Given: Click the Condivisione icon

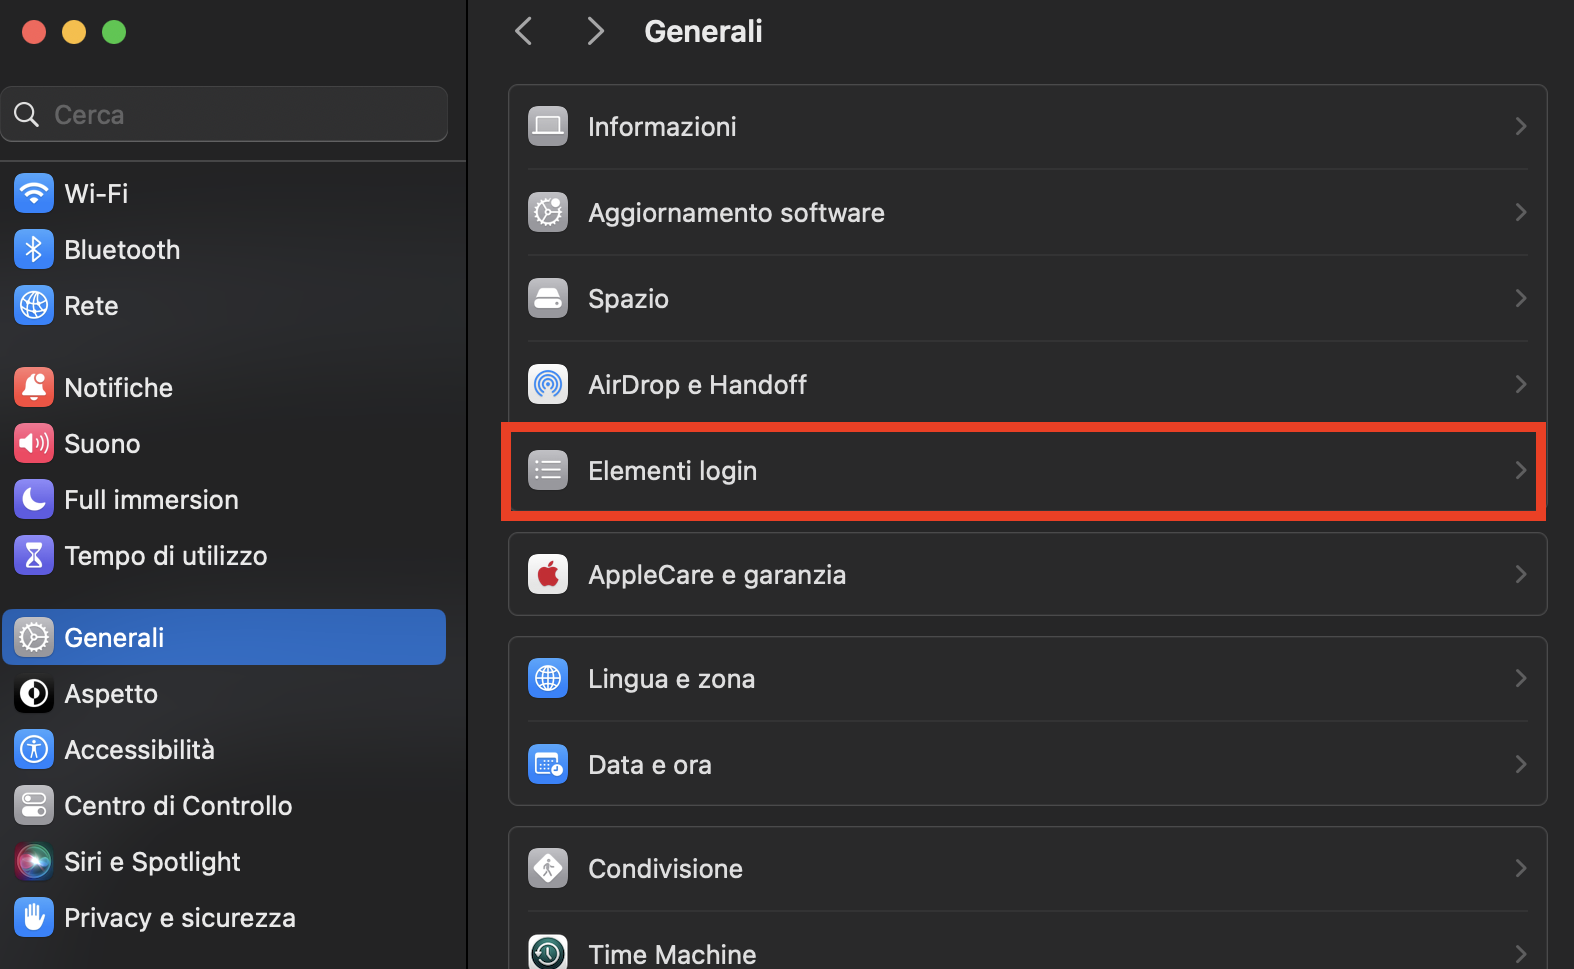Looking at the screenshot, I should click(x=548, y=868).
